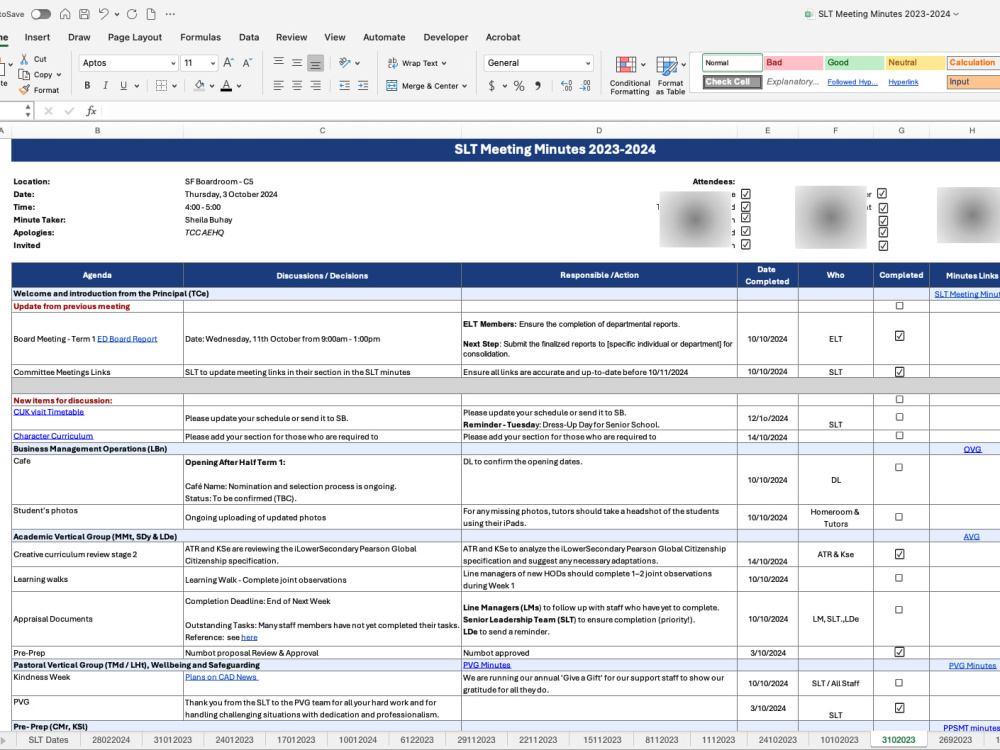Toggle the AutoSave switch

(x=41, y=14)
